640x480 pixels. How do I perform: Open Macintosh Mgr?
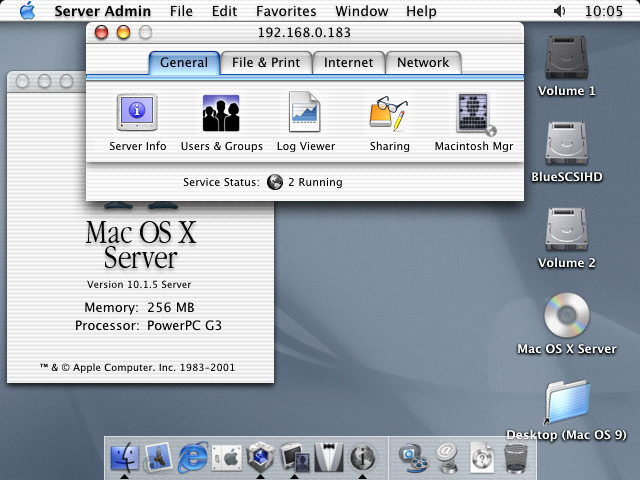474,123
